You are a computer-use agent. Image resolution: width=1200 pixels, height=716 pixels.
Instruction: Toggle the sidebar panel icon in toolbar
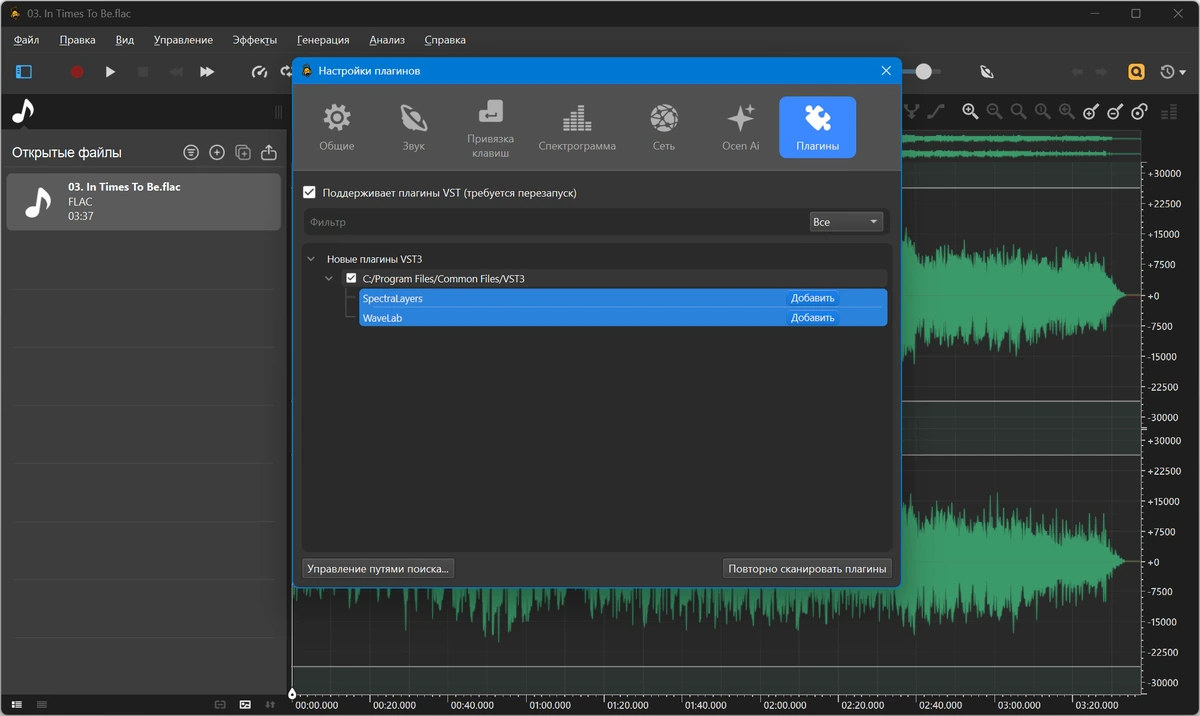click(x=24, y=72)
